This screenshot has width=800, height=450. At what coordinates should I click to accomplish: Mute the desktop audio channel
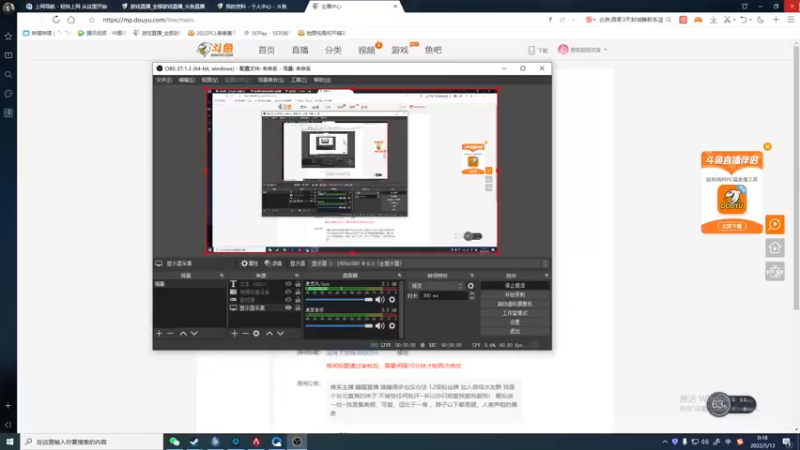380,326
